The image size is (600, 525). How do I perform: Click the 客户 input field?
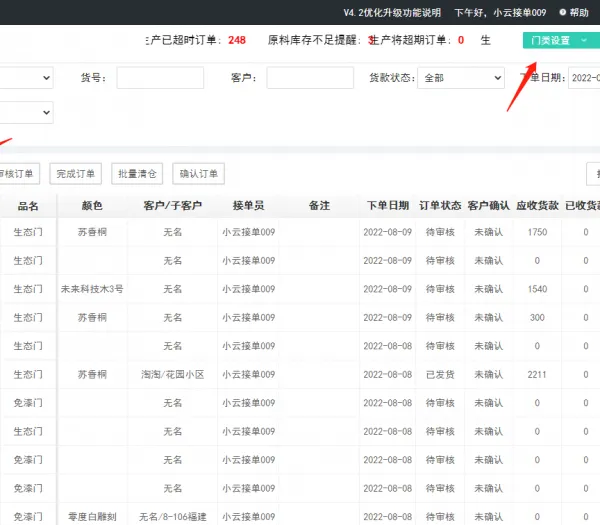coord(310,78)
